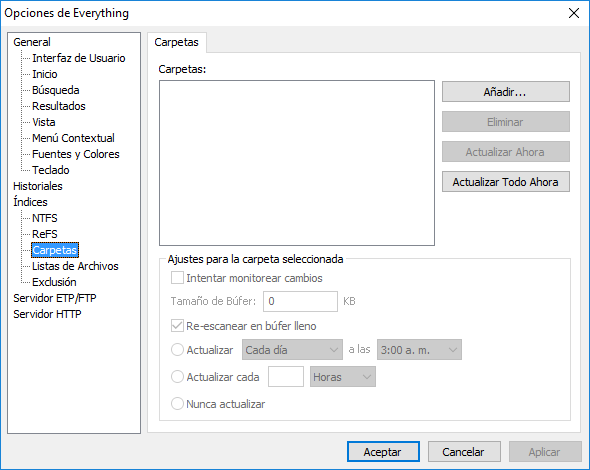Open the Horas unit dropdown
Screen dimensions: 590x470
point(343,377)
